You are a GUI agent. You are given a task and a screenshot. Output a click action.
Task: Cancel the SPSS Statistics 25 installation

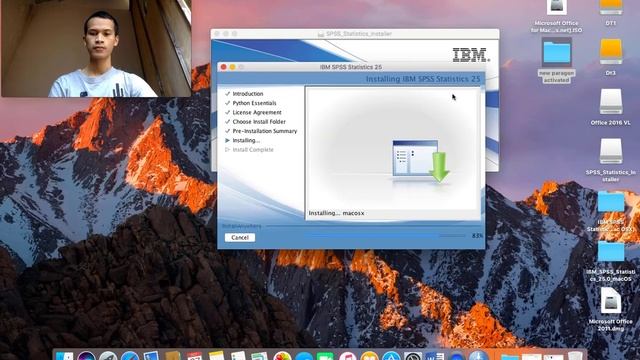(x=240, y=238)
